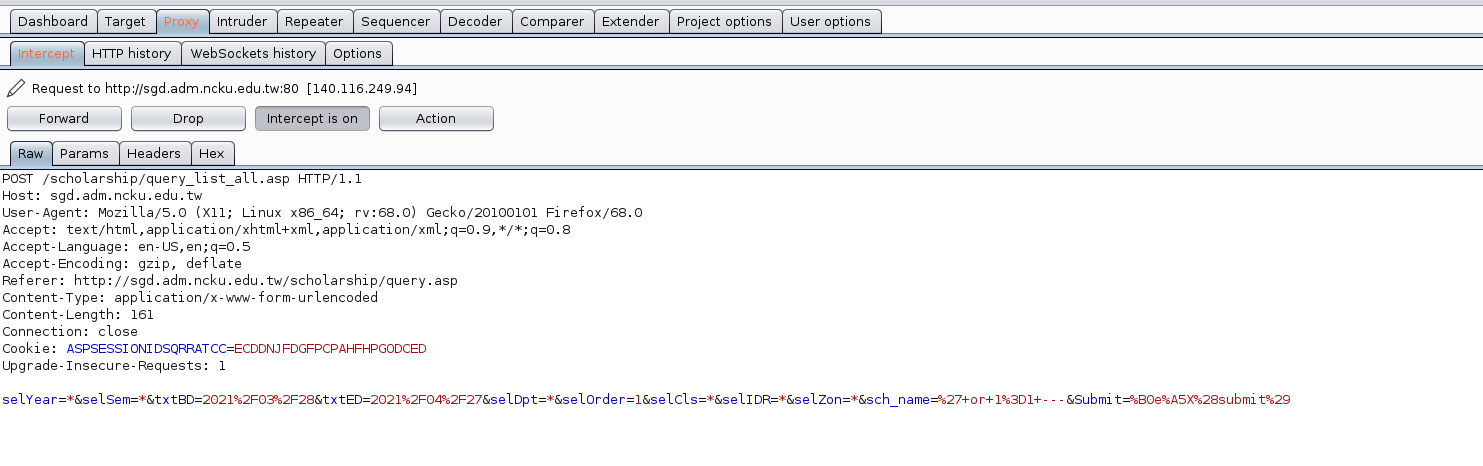This screenshot has width=1483, height=466.
Task: Click the Accept-Encoding: gzip, deflate line
Action: [122, 264]
